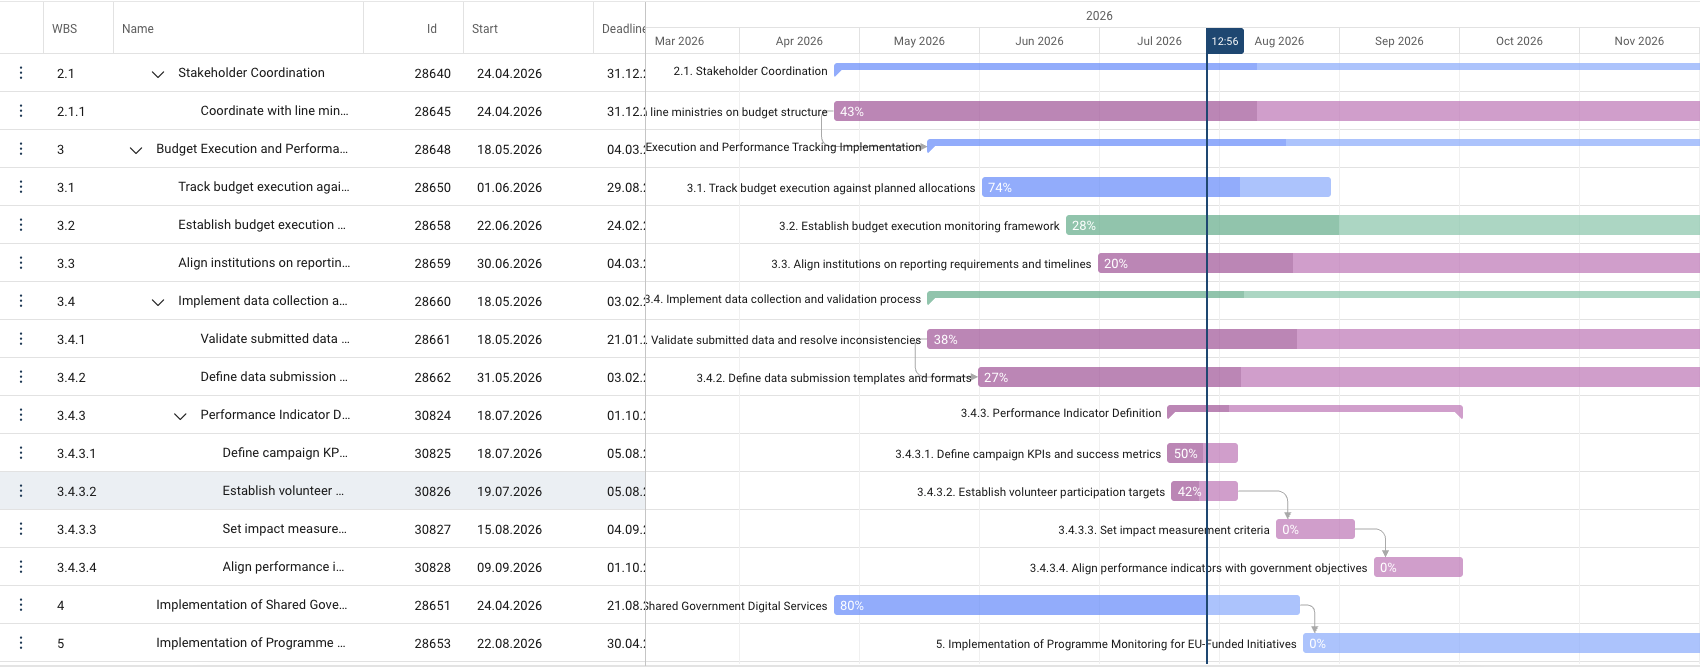This screenshot has height=667, width=1700.
Task: Click the 12:56 current time marker
Action: tap(1225, 41)
